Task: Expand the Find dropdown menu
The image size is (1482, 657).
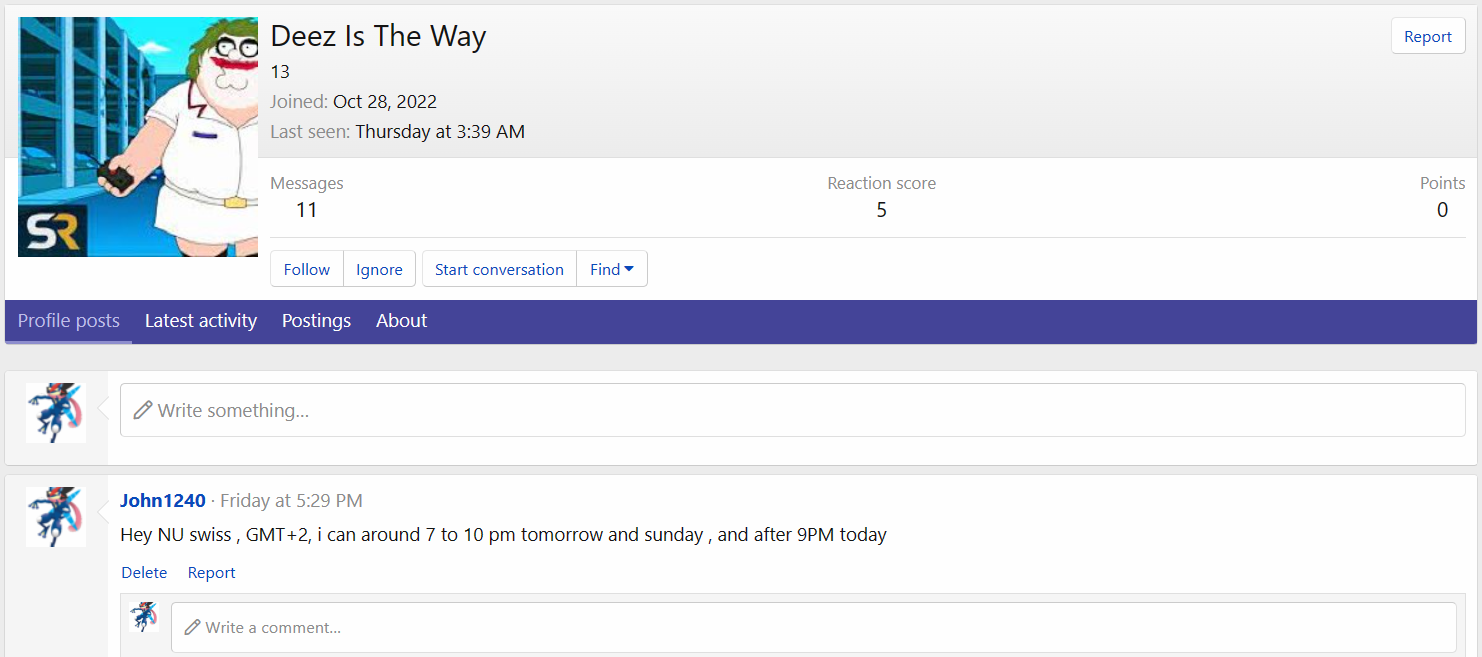Action: pos(612,269)
